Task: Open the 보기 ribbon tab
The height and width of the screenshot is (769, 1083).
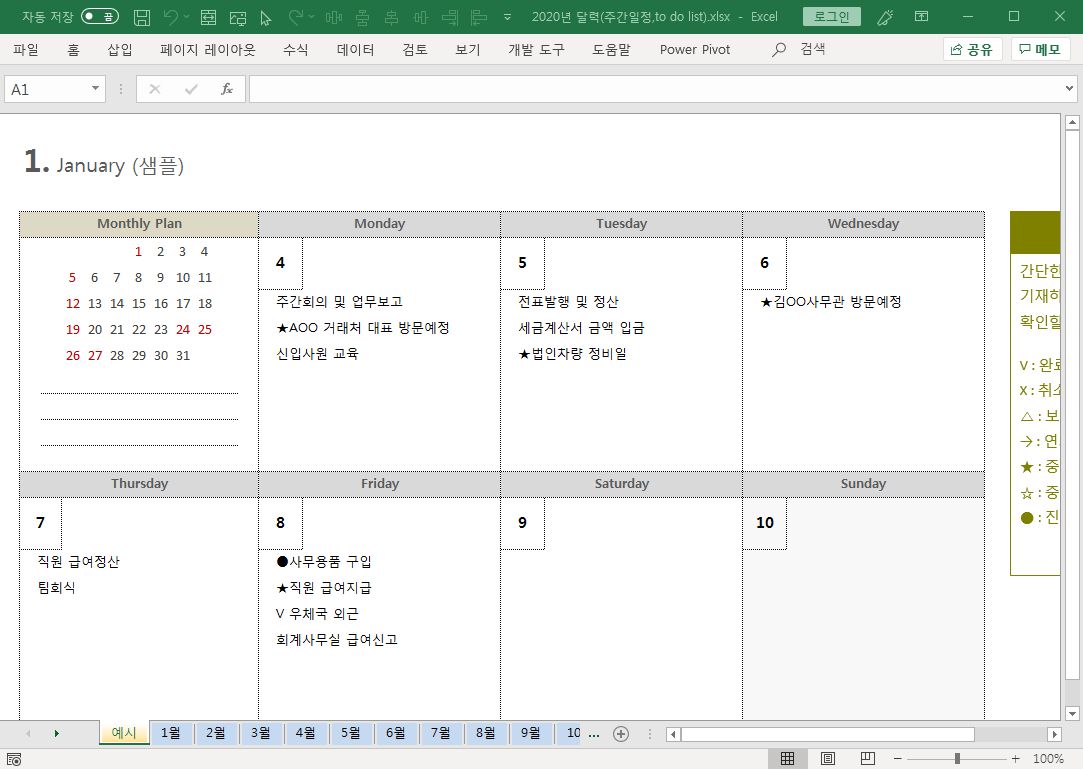Action: (468, 49)
